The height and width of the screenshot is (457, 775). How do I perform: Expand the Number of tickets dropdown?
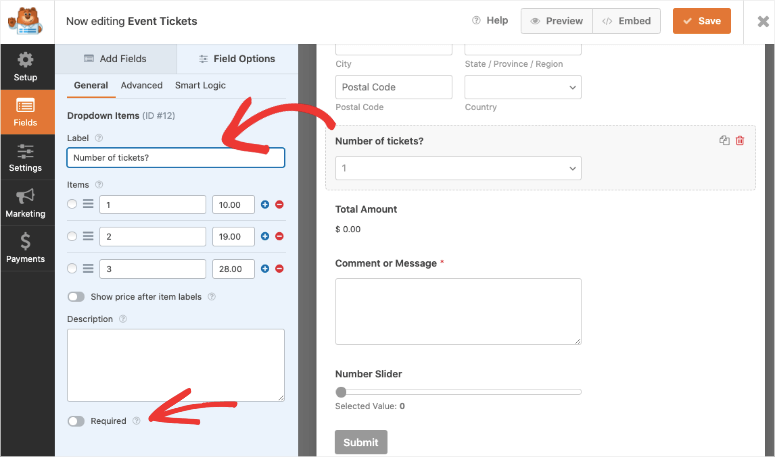tap(458, 168)
